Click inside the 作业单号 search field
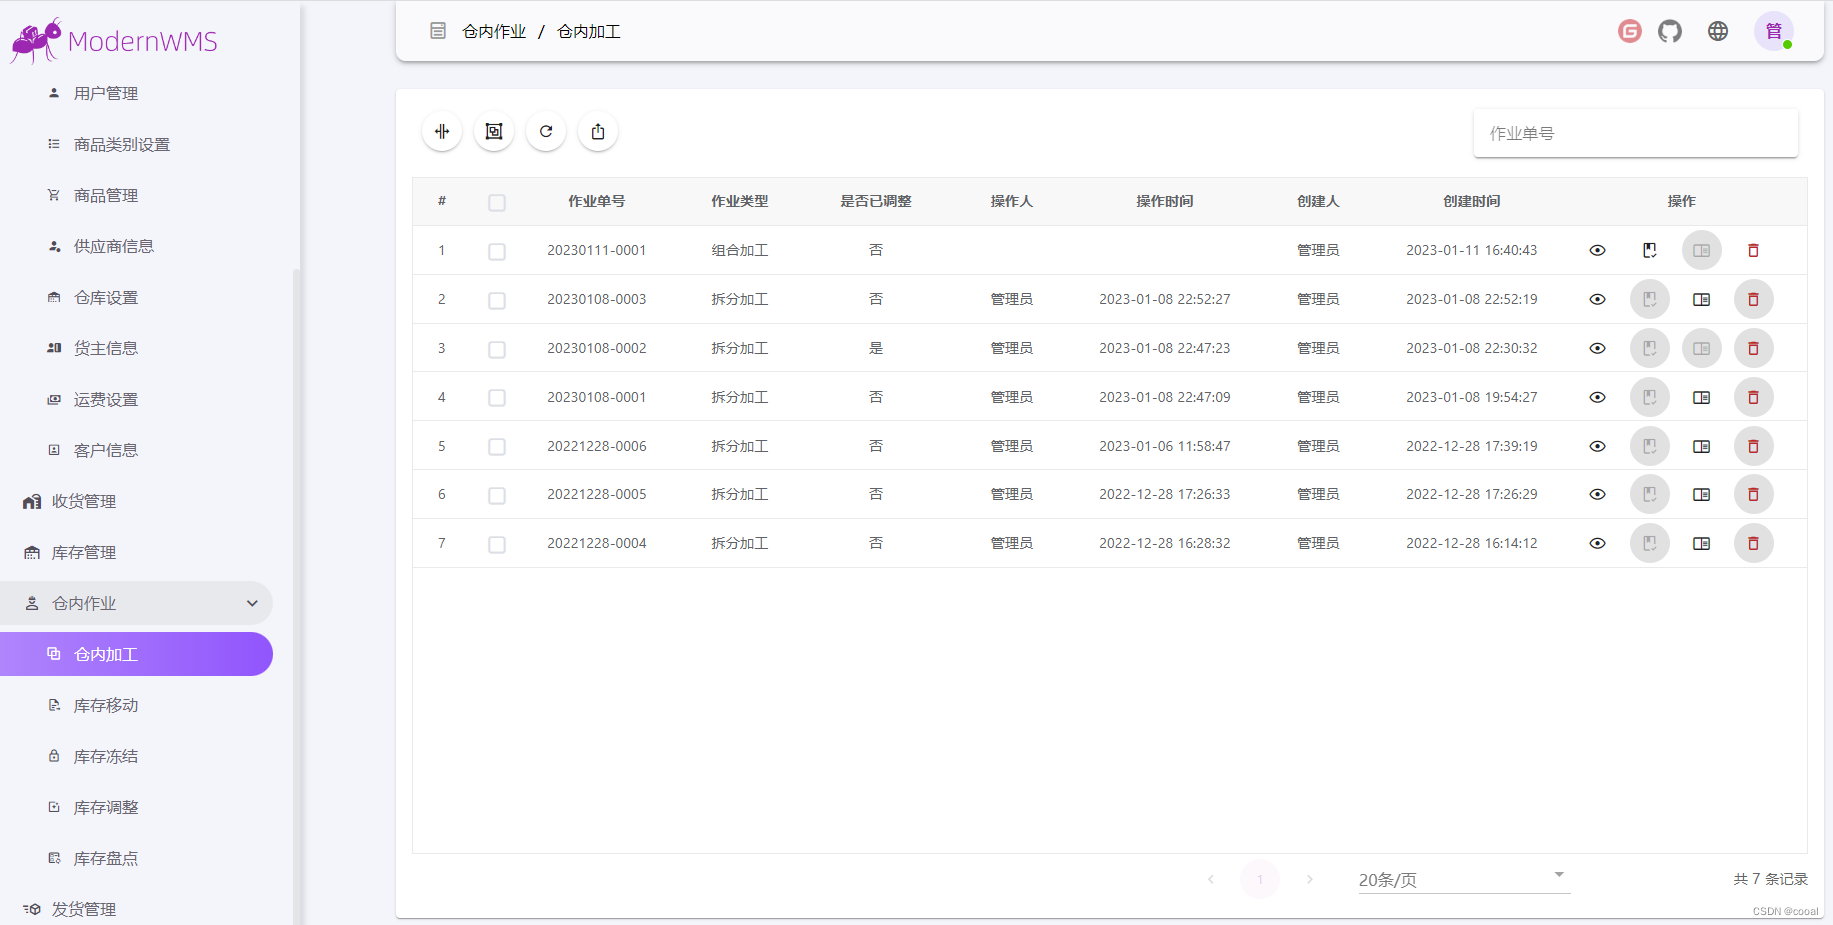The height and width of the screenshot is (925, 1833). tap(1635, 132)
